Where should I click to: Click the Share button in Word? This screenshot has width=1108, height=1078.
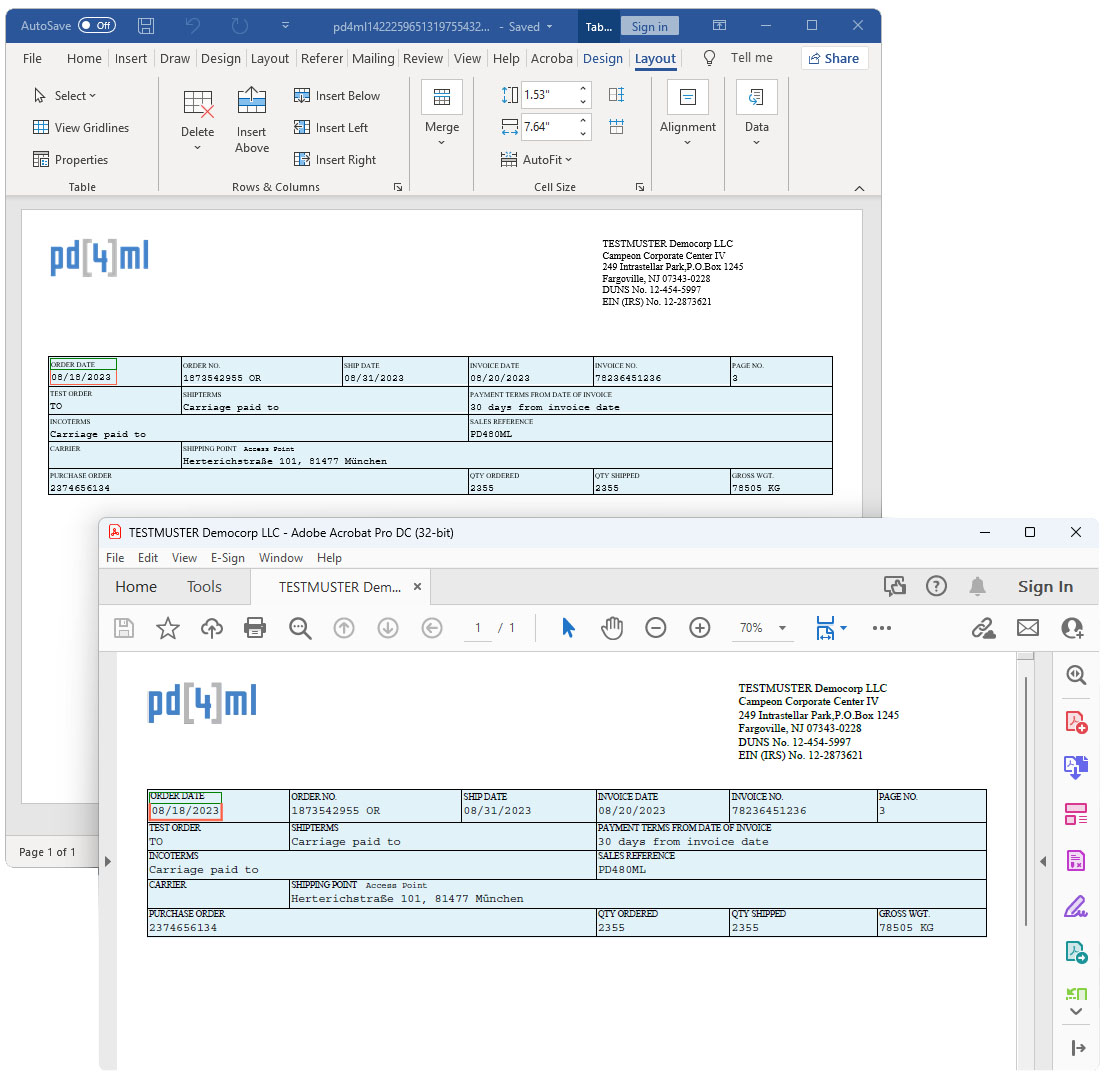click(834, 59)
